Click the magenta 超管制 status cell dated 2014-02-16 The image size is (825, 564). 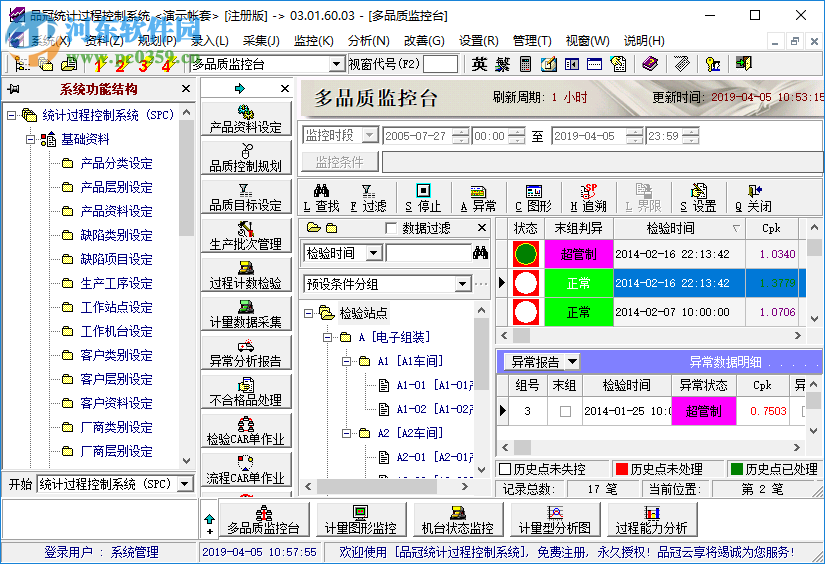[x=579, y=255]
